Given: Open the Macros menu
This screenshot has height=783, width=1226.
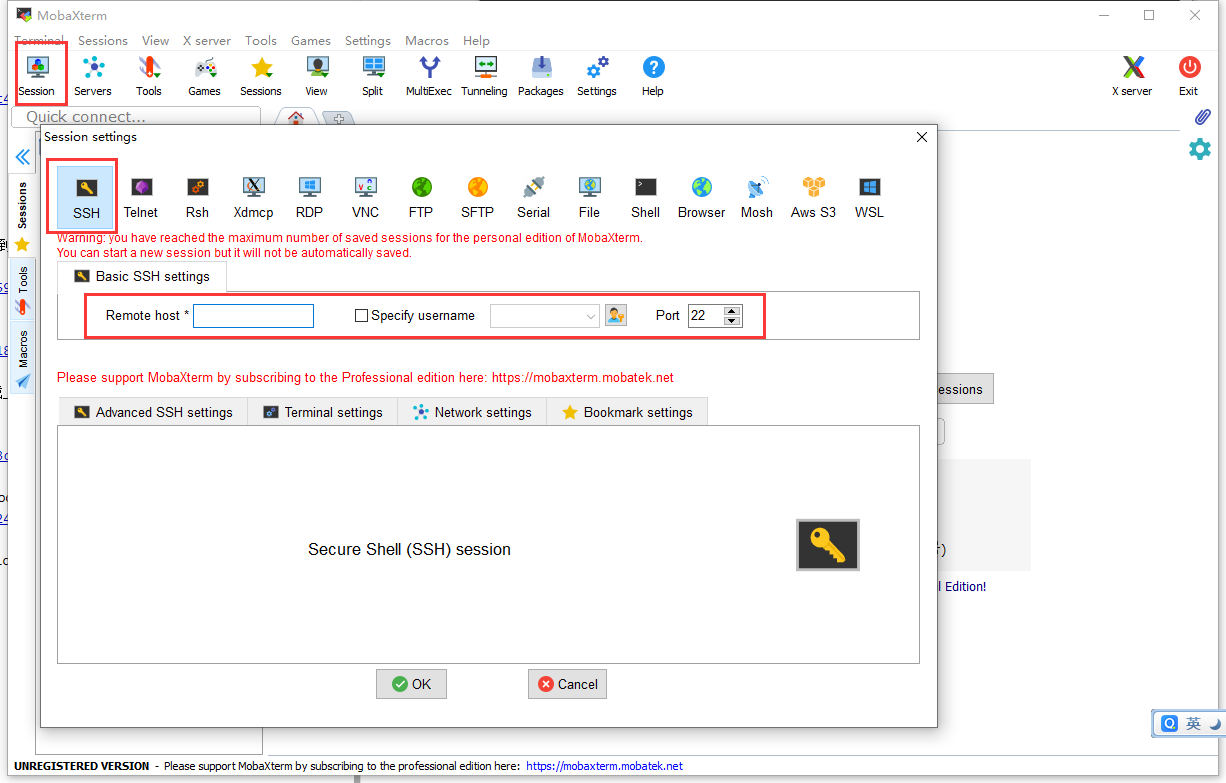Looking at the screenshot, I should (427, 41).
